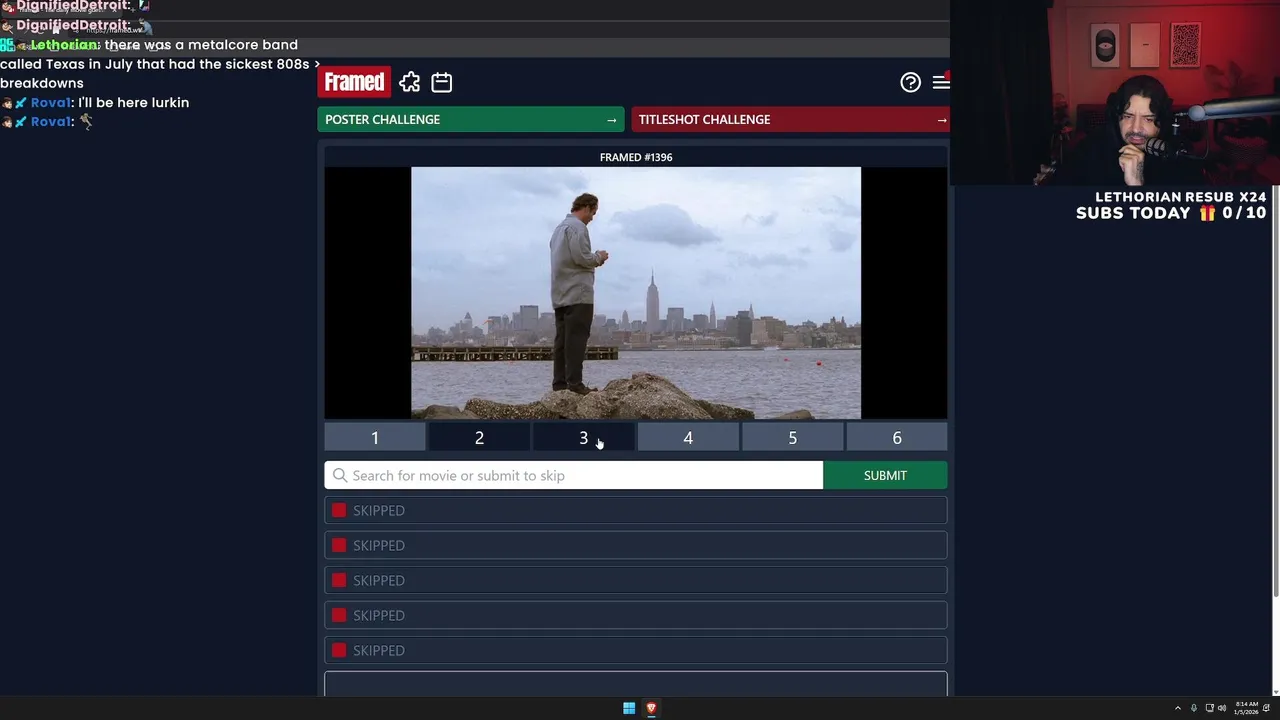Click "I'll be here lurkin" chat message
1280x720 pixels.
pyautogui.click(x=133, y=102)
